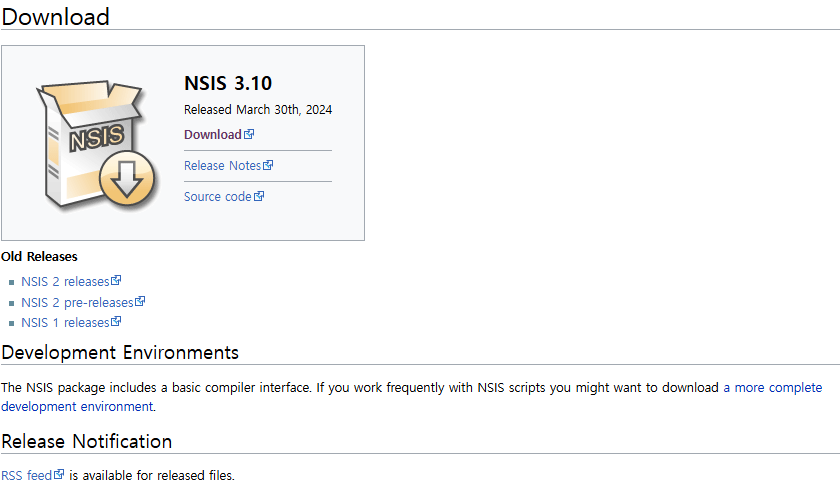Open the NSIS 2 pre-releases link
This screenshot has height=498, width=840.
pos(83,302)
